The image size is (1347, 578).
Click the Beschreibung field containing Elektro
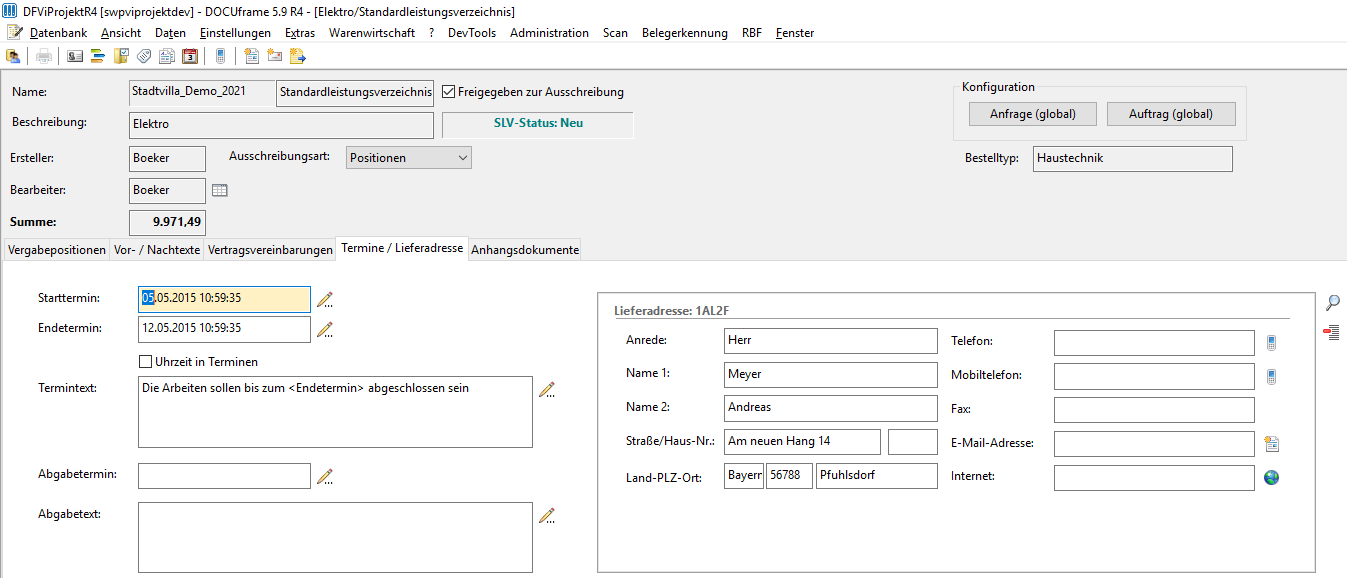pos(281,125)
